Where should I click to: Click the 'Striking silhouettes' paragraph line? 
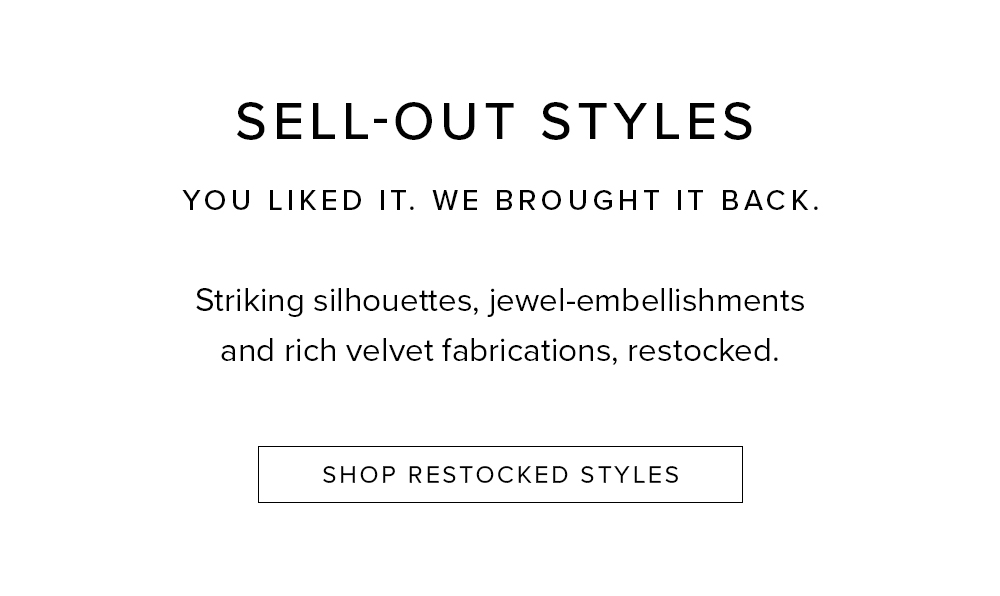tap(500, 301)
